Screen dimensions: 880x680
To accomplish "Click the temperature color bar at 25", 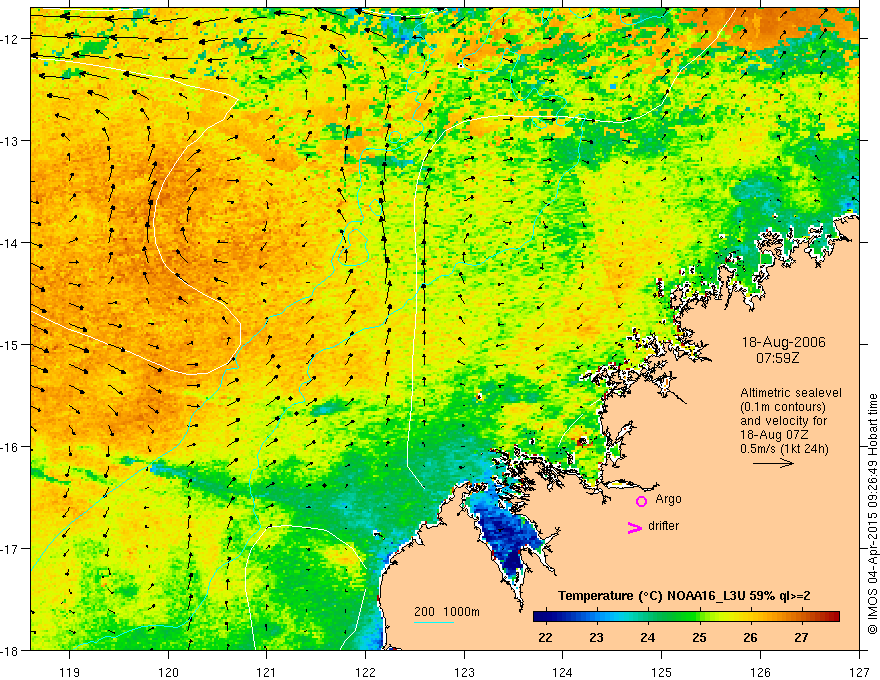I will [x=699, y=617].
